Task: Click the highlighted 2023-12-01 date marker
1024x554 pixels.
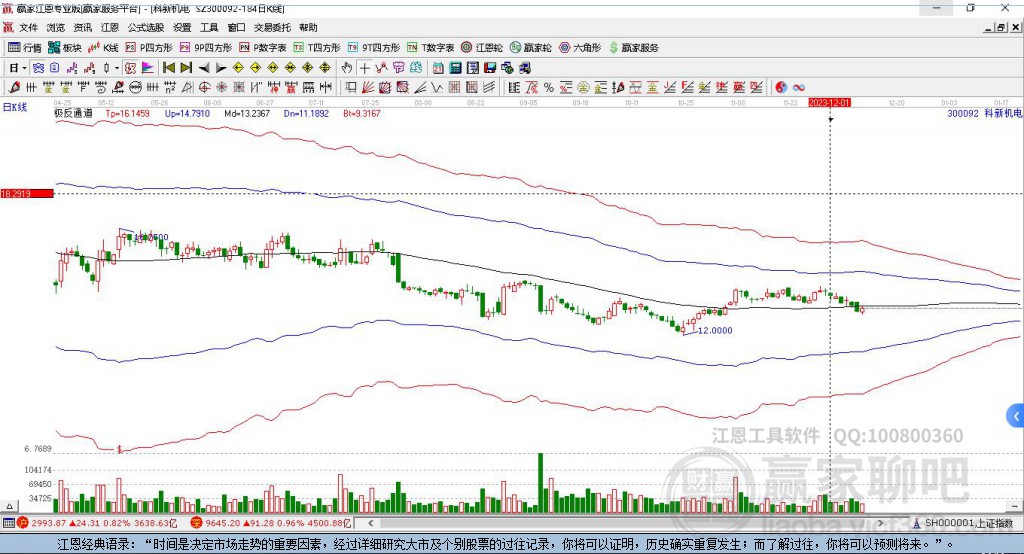Action: 829,103
